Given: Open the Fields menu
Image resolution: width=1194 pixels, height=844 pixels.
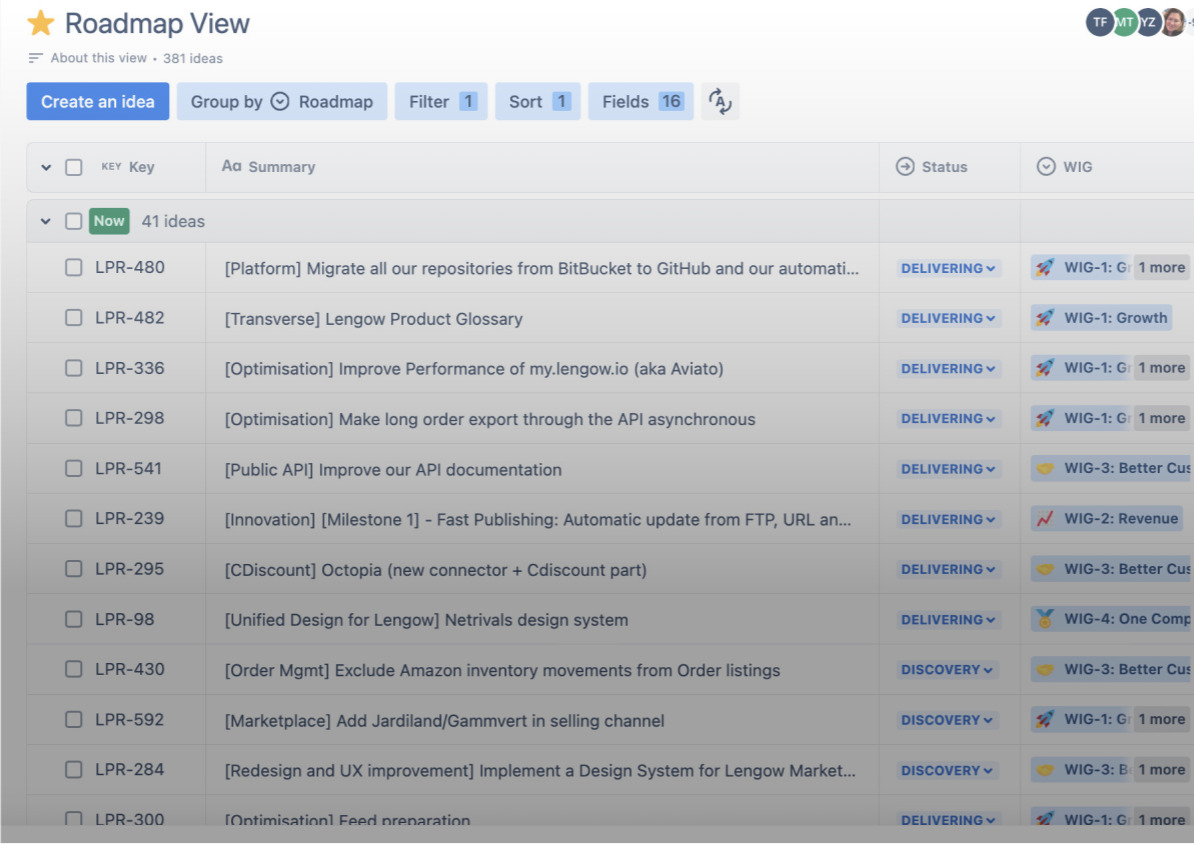Looking at the screenshot, I should (641, 101).
